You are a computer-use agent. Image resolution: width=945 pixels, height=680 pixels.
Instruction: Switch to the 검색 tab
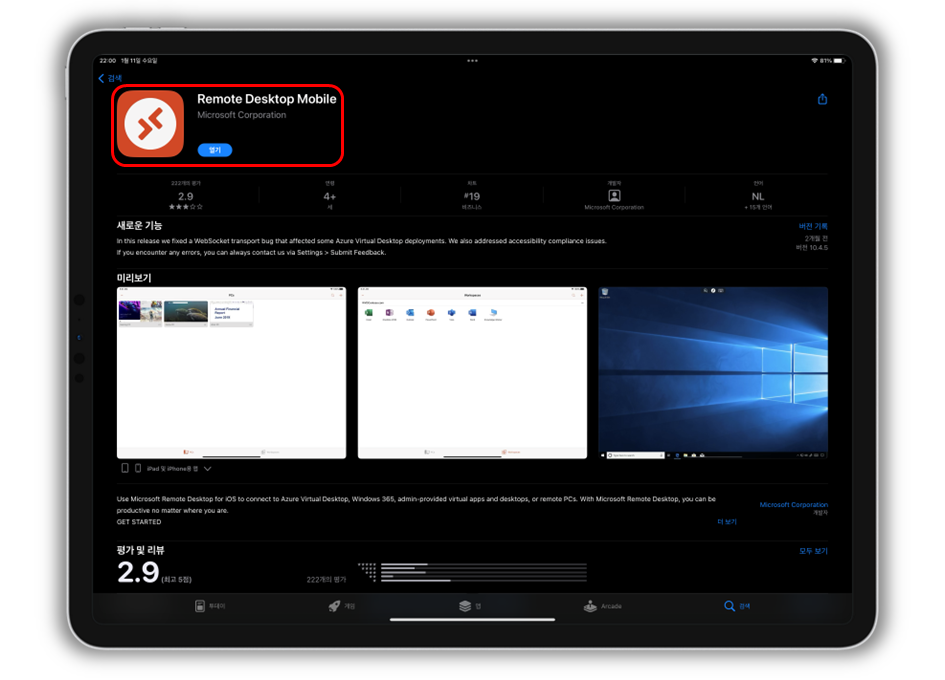point(737,606)
